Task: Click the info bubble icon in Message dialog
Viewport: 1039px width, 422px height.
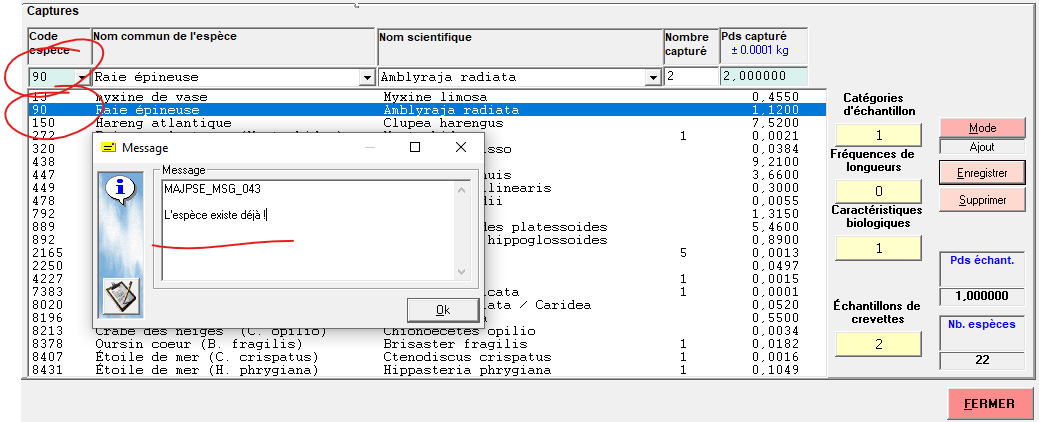Action: [121, 190]
